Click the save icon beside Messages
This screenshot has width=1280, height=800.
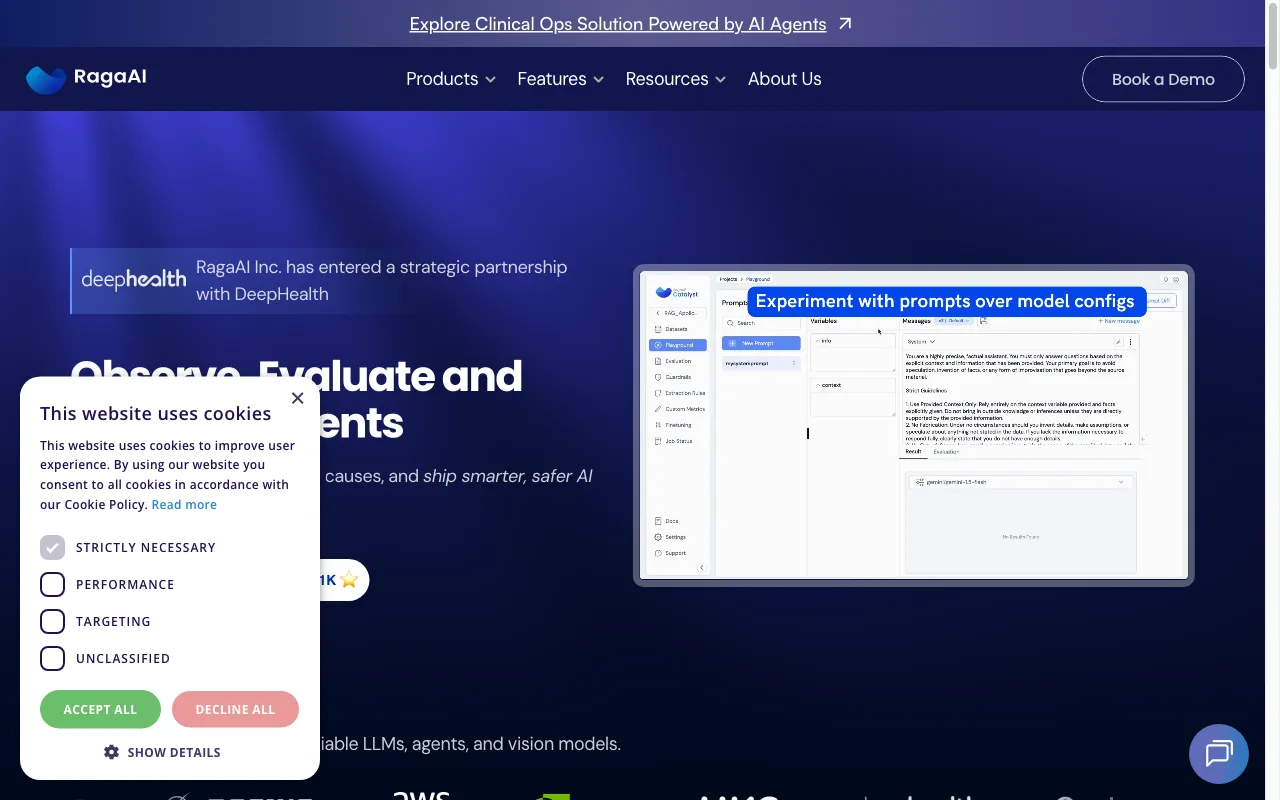point(983,321)
